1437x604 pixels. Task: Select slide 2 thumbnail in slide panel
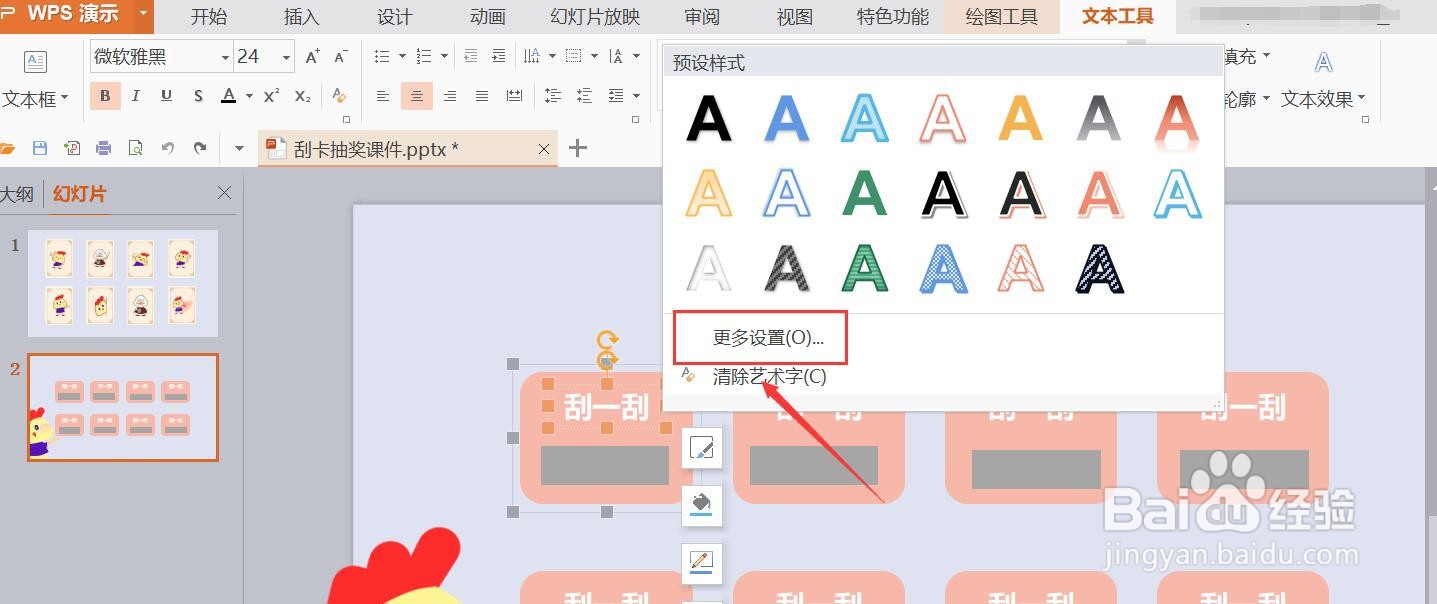(x=122, y=407)
